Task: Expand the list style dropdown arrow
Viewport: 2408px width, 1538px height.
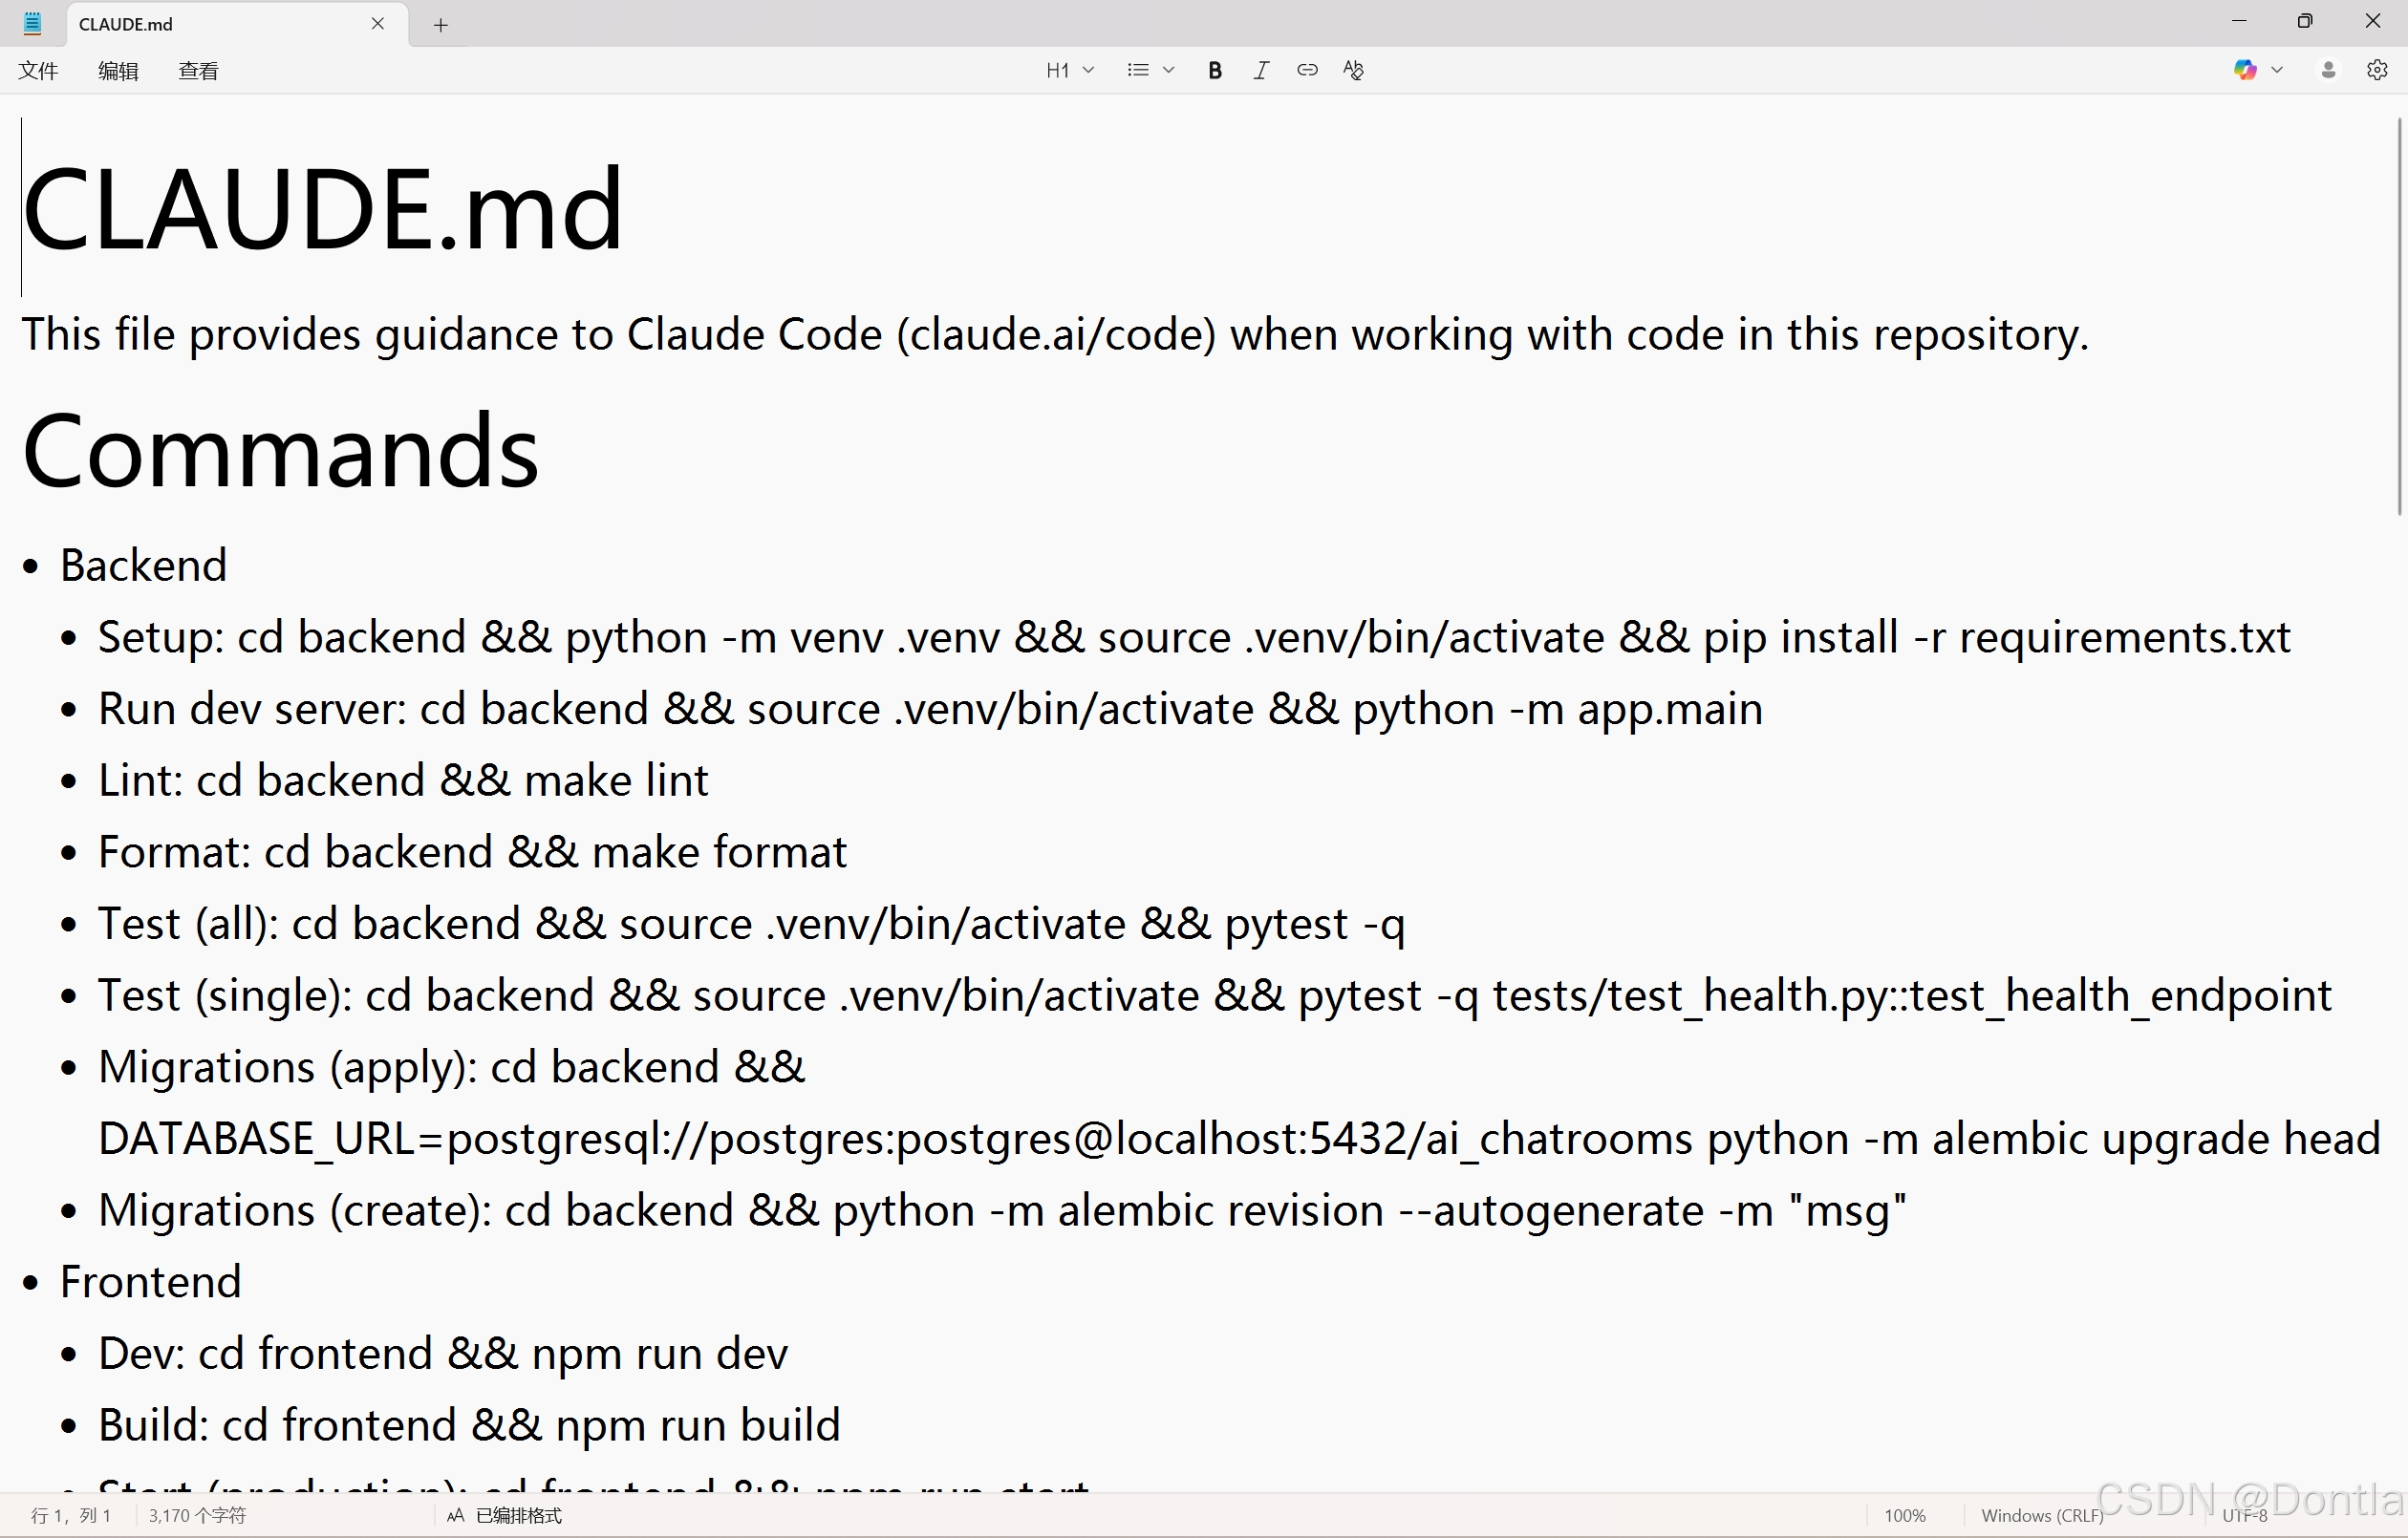Action: click(x=1168, y=70)
